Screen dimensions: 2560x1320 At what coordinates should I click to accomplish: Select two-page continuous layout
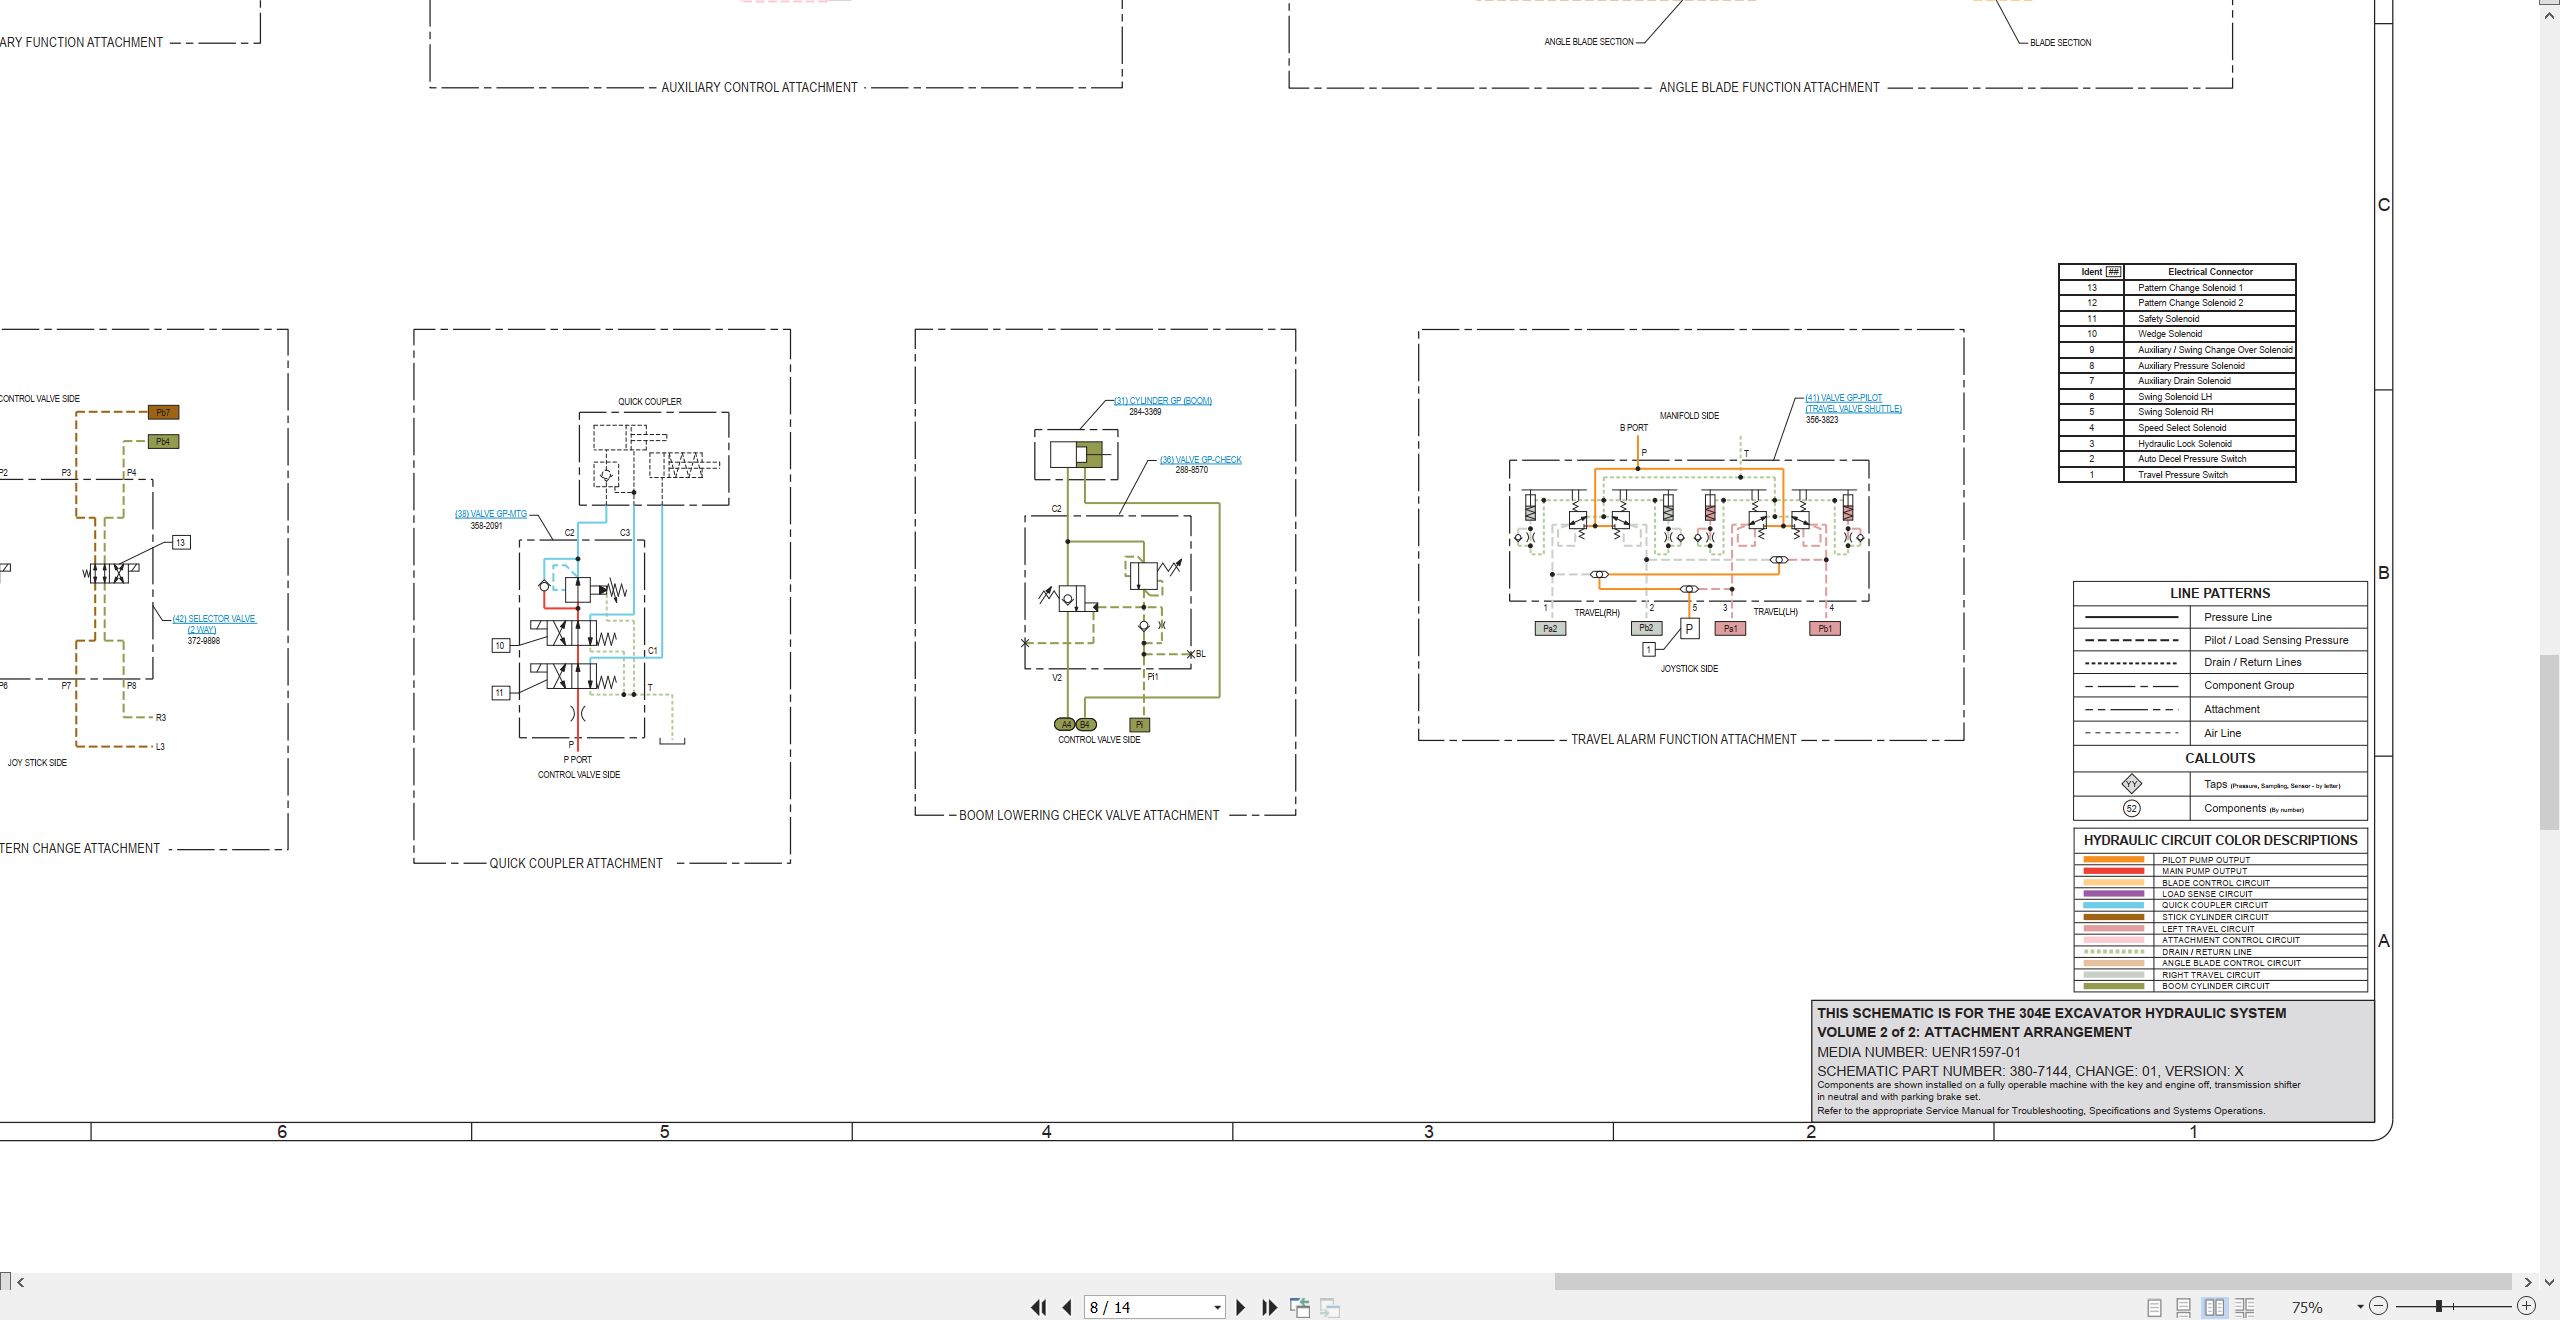[x=2245, y=1307]
